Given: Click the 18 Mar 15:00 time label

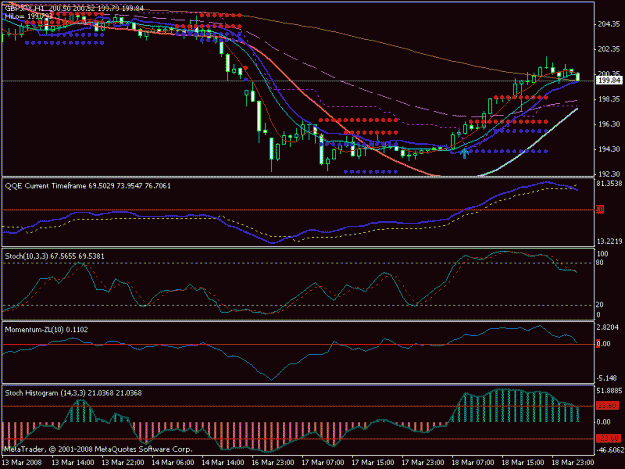Looking at the screenshot, I should tap(523, 463).
